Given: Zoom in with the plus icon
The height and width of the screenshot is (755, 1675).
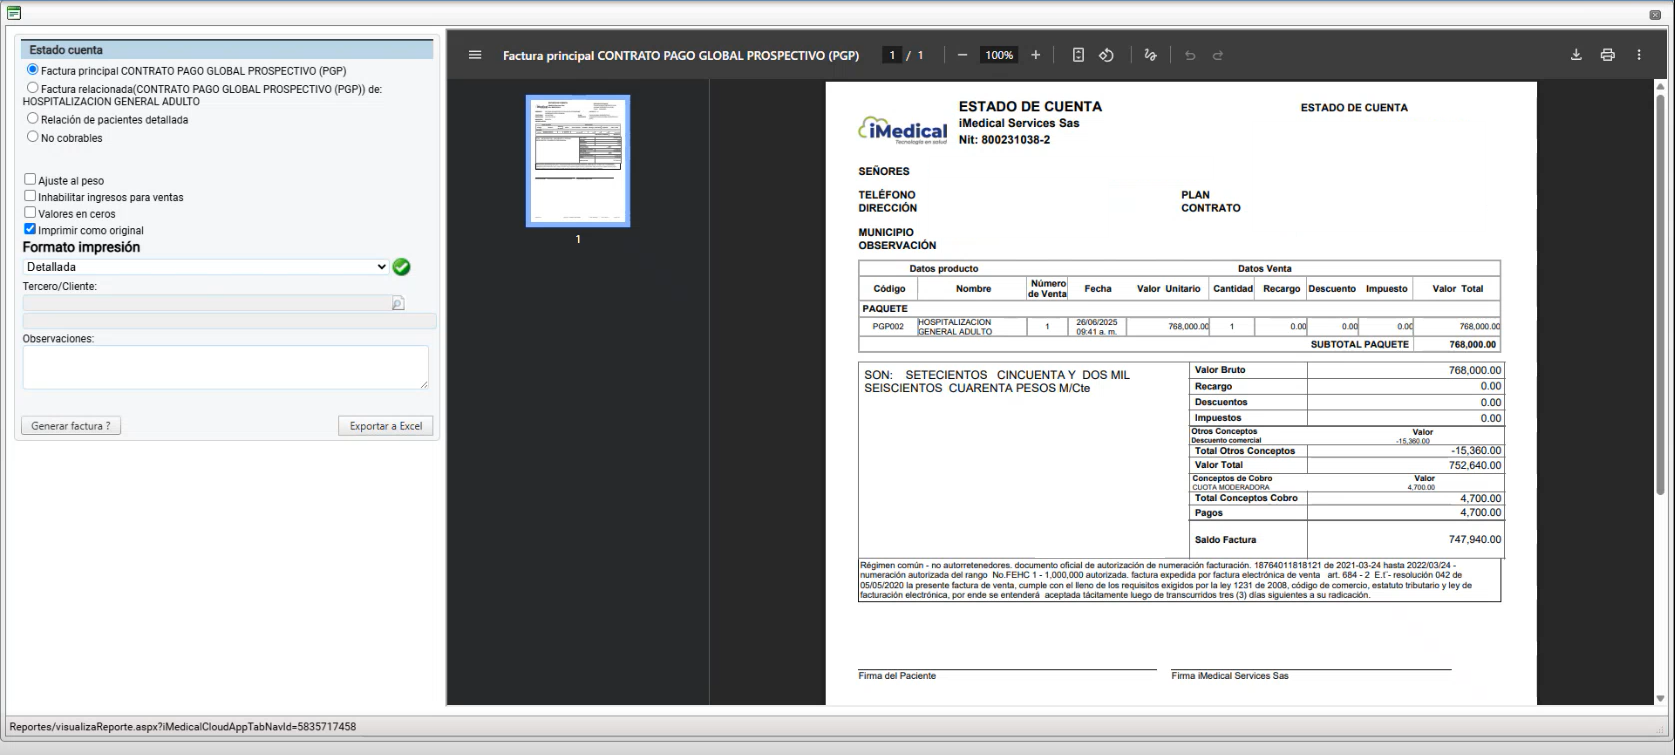Looking at the screenshot, I should (x=1036, y=55).
